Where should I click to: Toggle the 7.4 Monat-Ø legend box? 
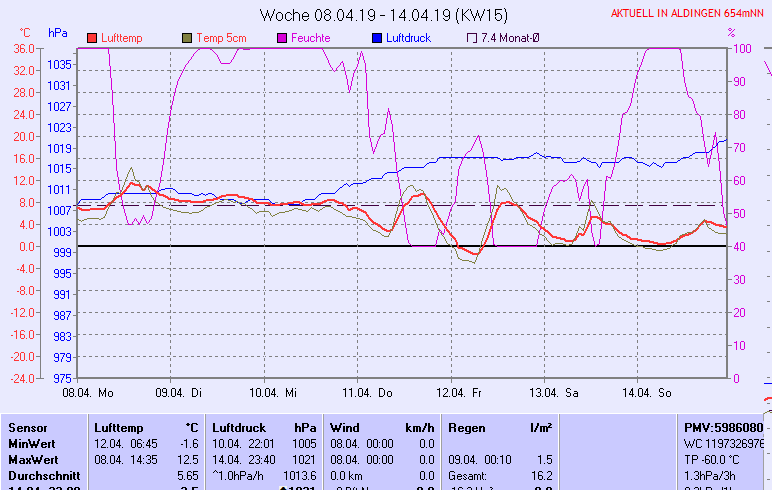(x=472, y=38)
